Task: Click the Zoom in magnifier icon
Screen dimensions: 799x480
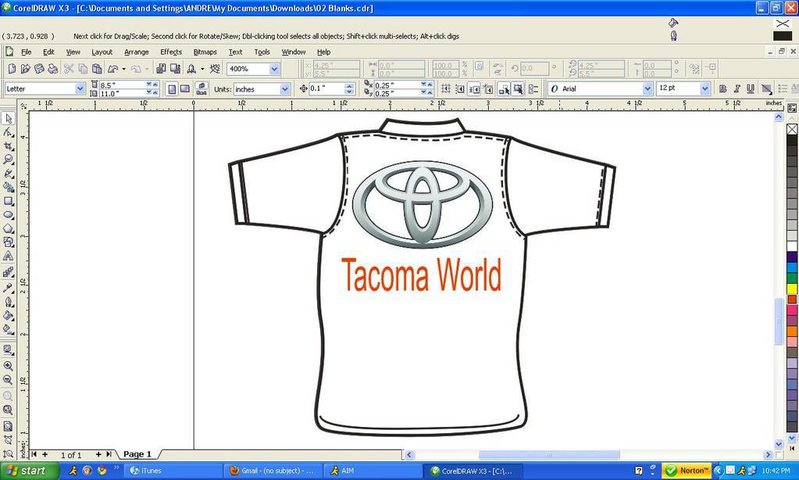Action: coord(8,366)
